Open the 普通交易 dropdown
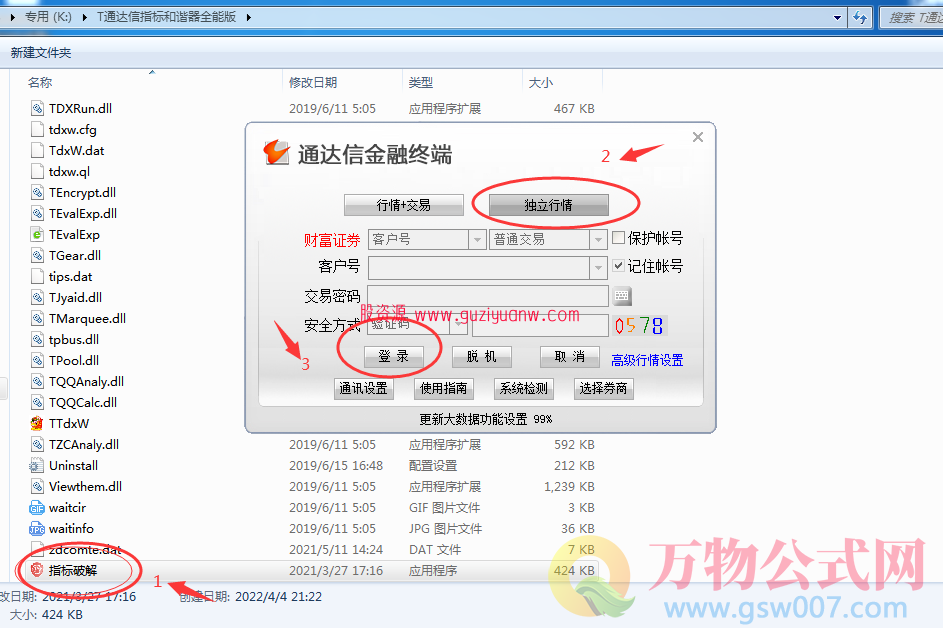Viewport: 943px width, 628px height. pos(598,239)
